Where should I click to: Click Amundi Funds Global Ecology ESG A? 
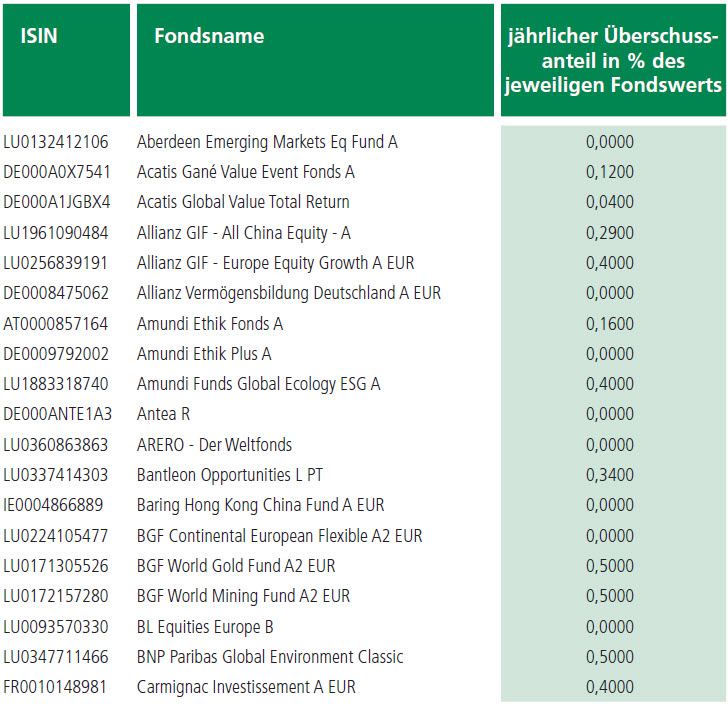tap(258, 384)
